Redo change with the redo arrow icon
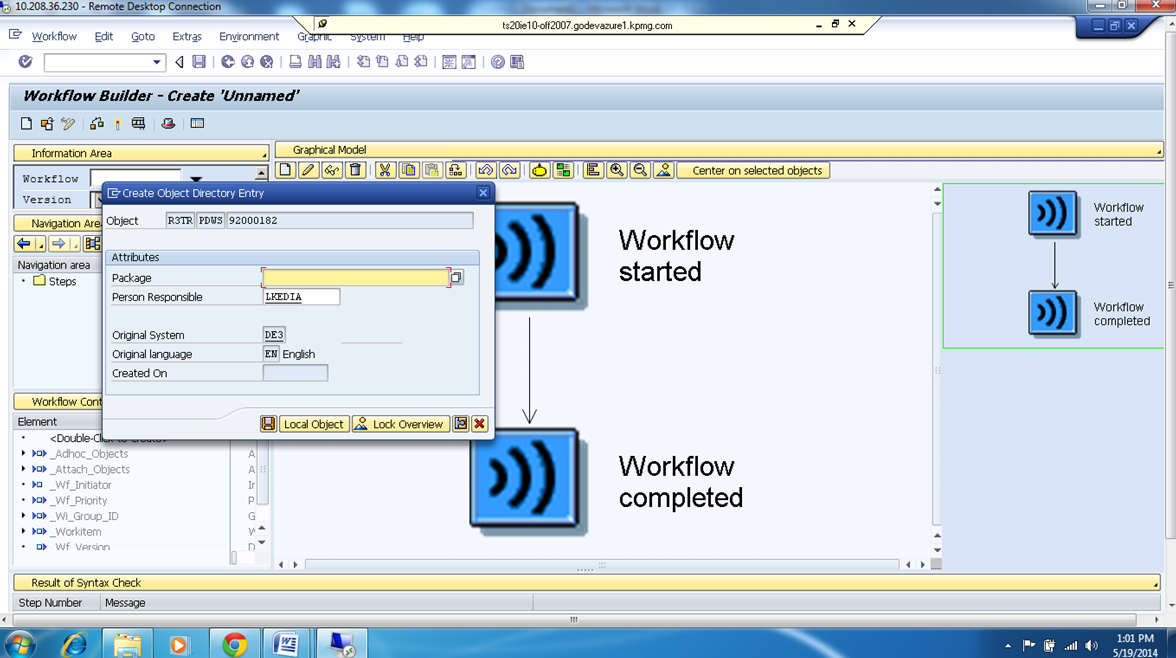 point(511,170)
